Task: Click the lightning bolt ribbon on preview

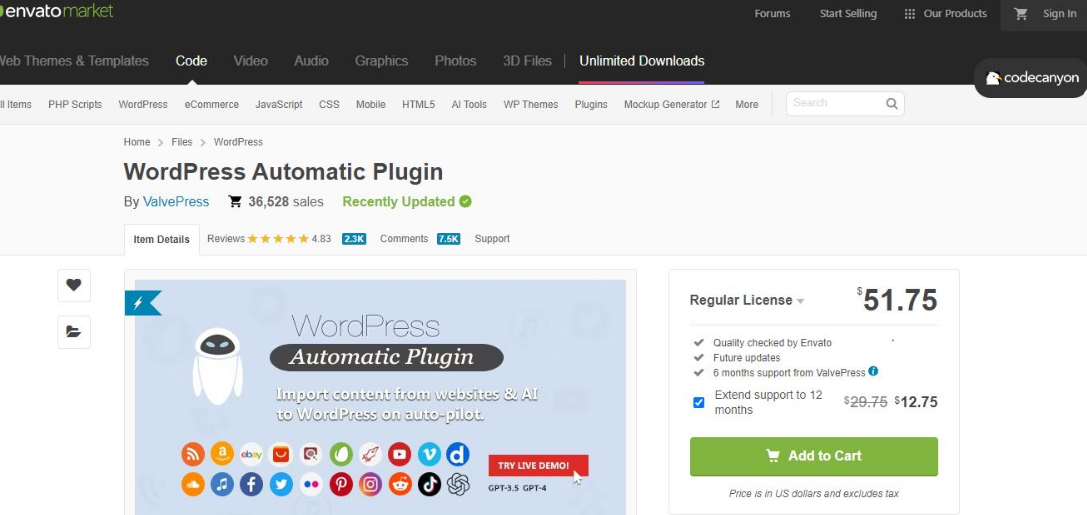Action: [142, 303]
